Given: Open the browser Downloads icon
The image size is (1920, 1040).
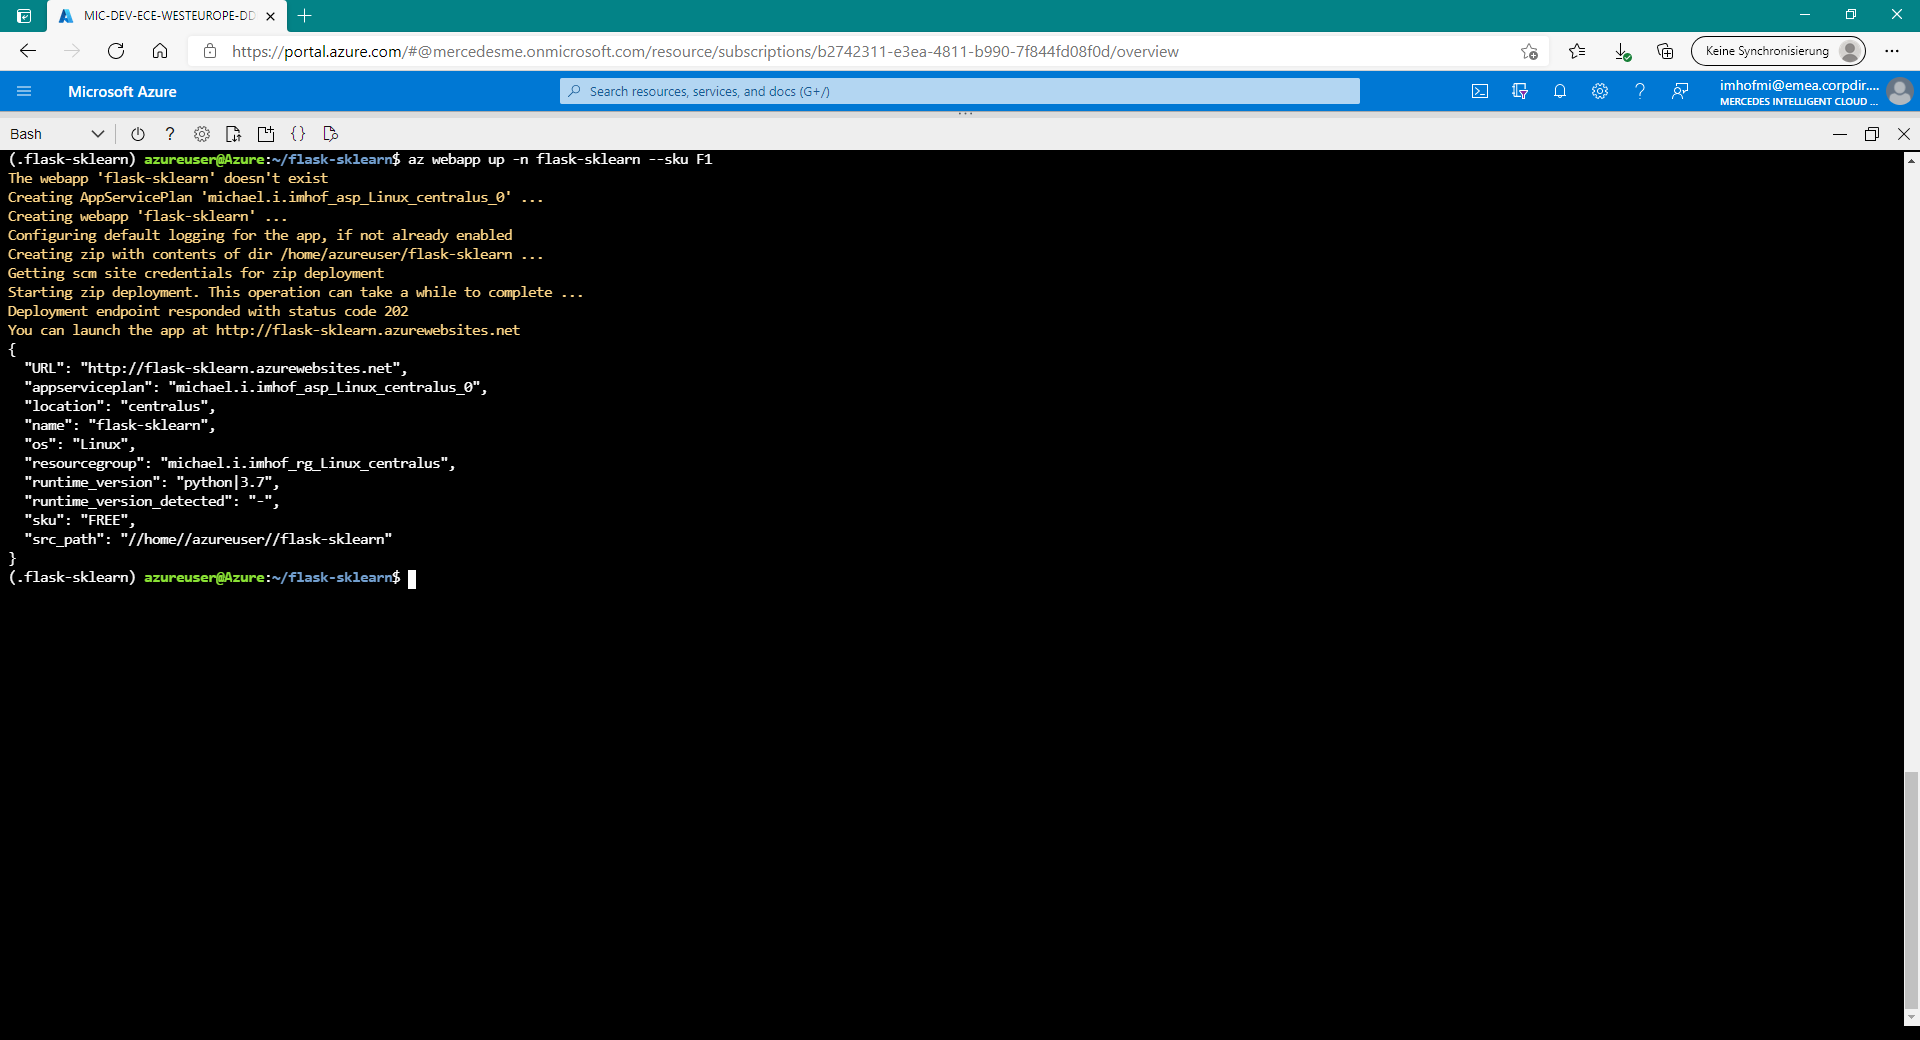Looking at the screenshot, I should (x=1622, y=51).
